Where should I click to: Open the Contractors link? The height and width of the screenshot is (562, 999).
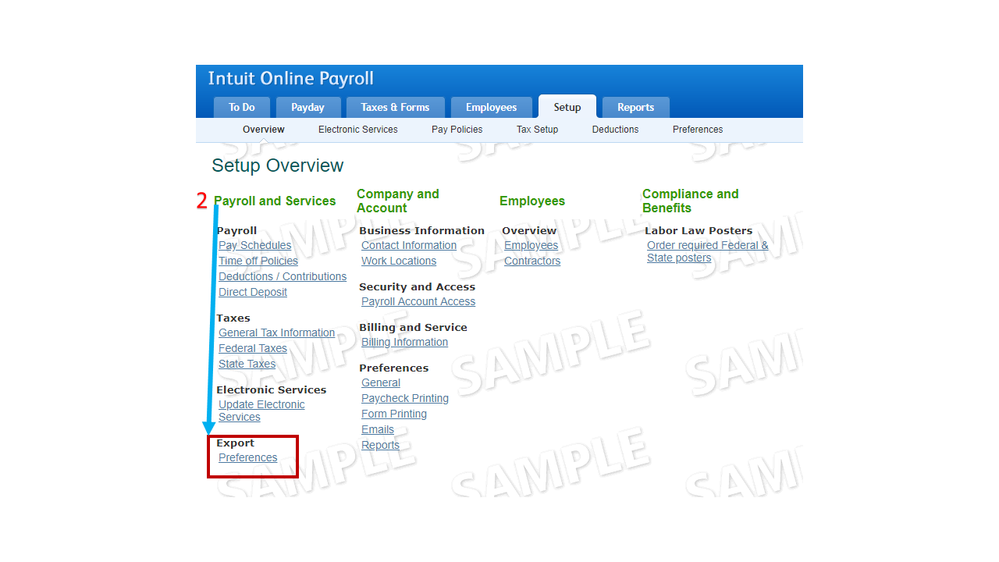tap(532, 261)
